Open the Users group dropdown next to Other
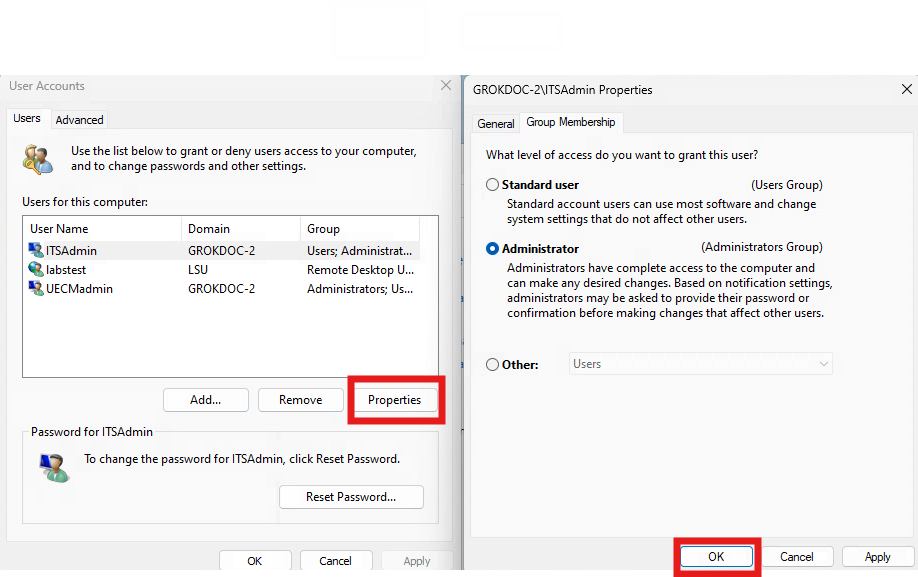Screen dimensions: 918x577 (x=823, y=364)
